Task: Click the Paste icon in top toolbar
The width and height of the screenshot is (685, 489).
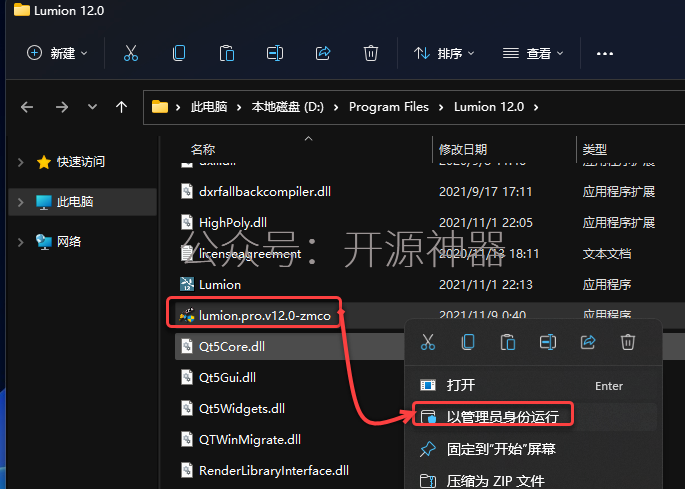Action: pyautogui.click(x=227, y=53)
